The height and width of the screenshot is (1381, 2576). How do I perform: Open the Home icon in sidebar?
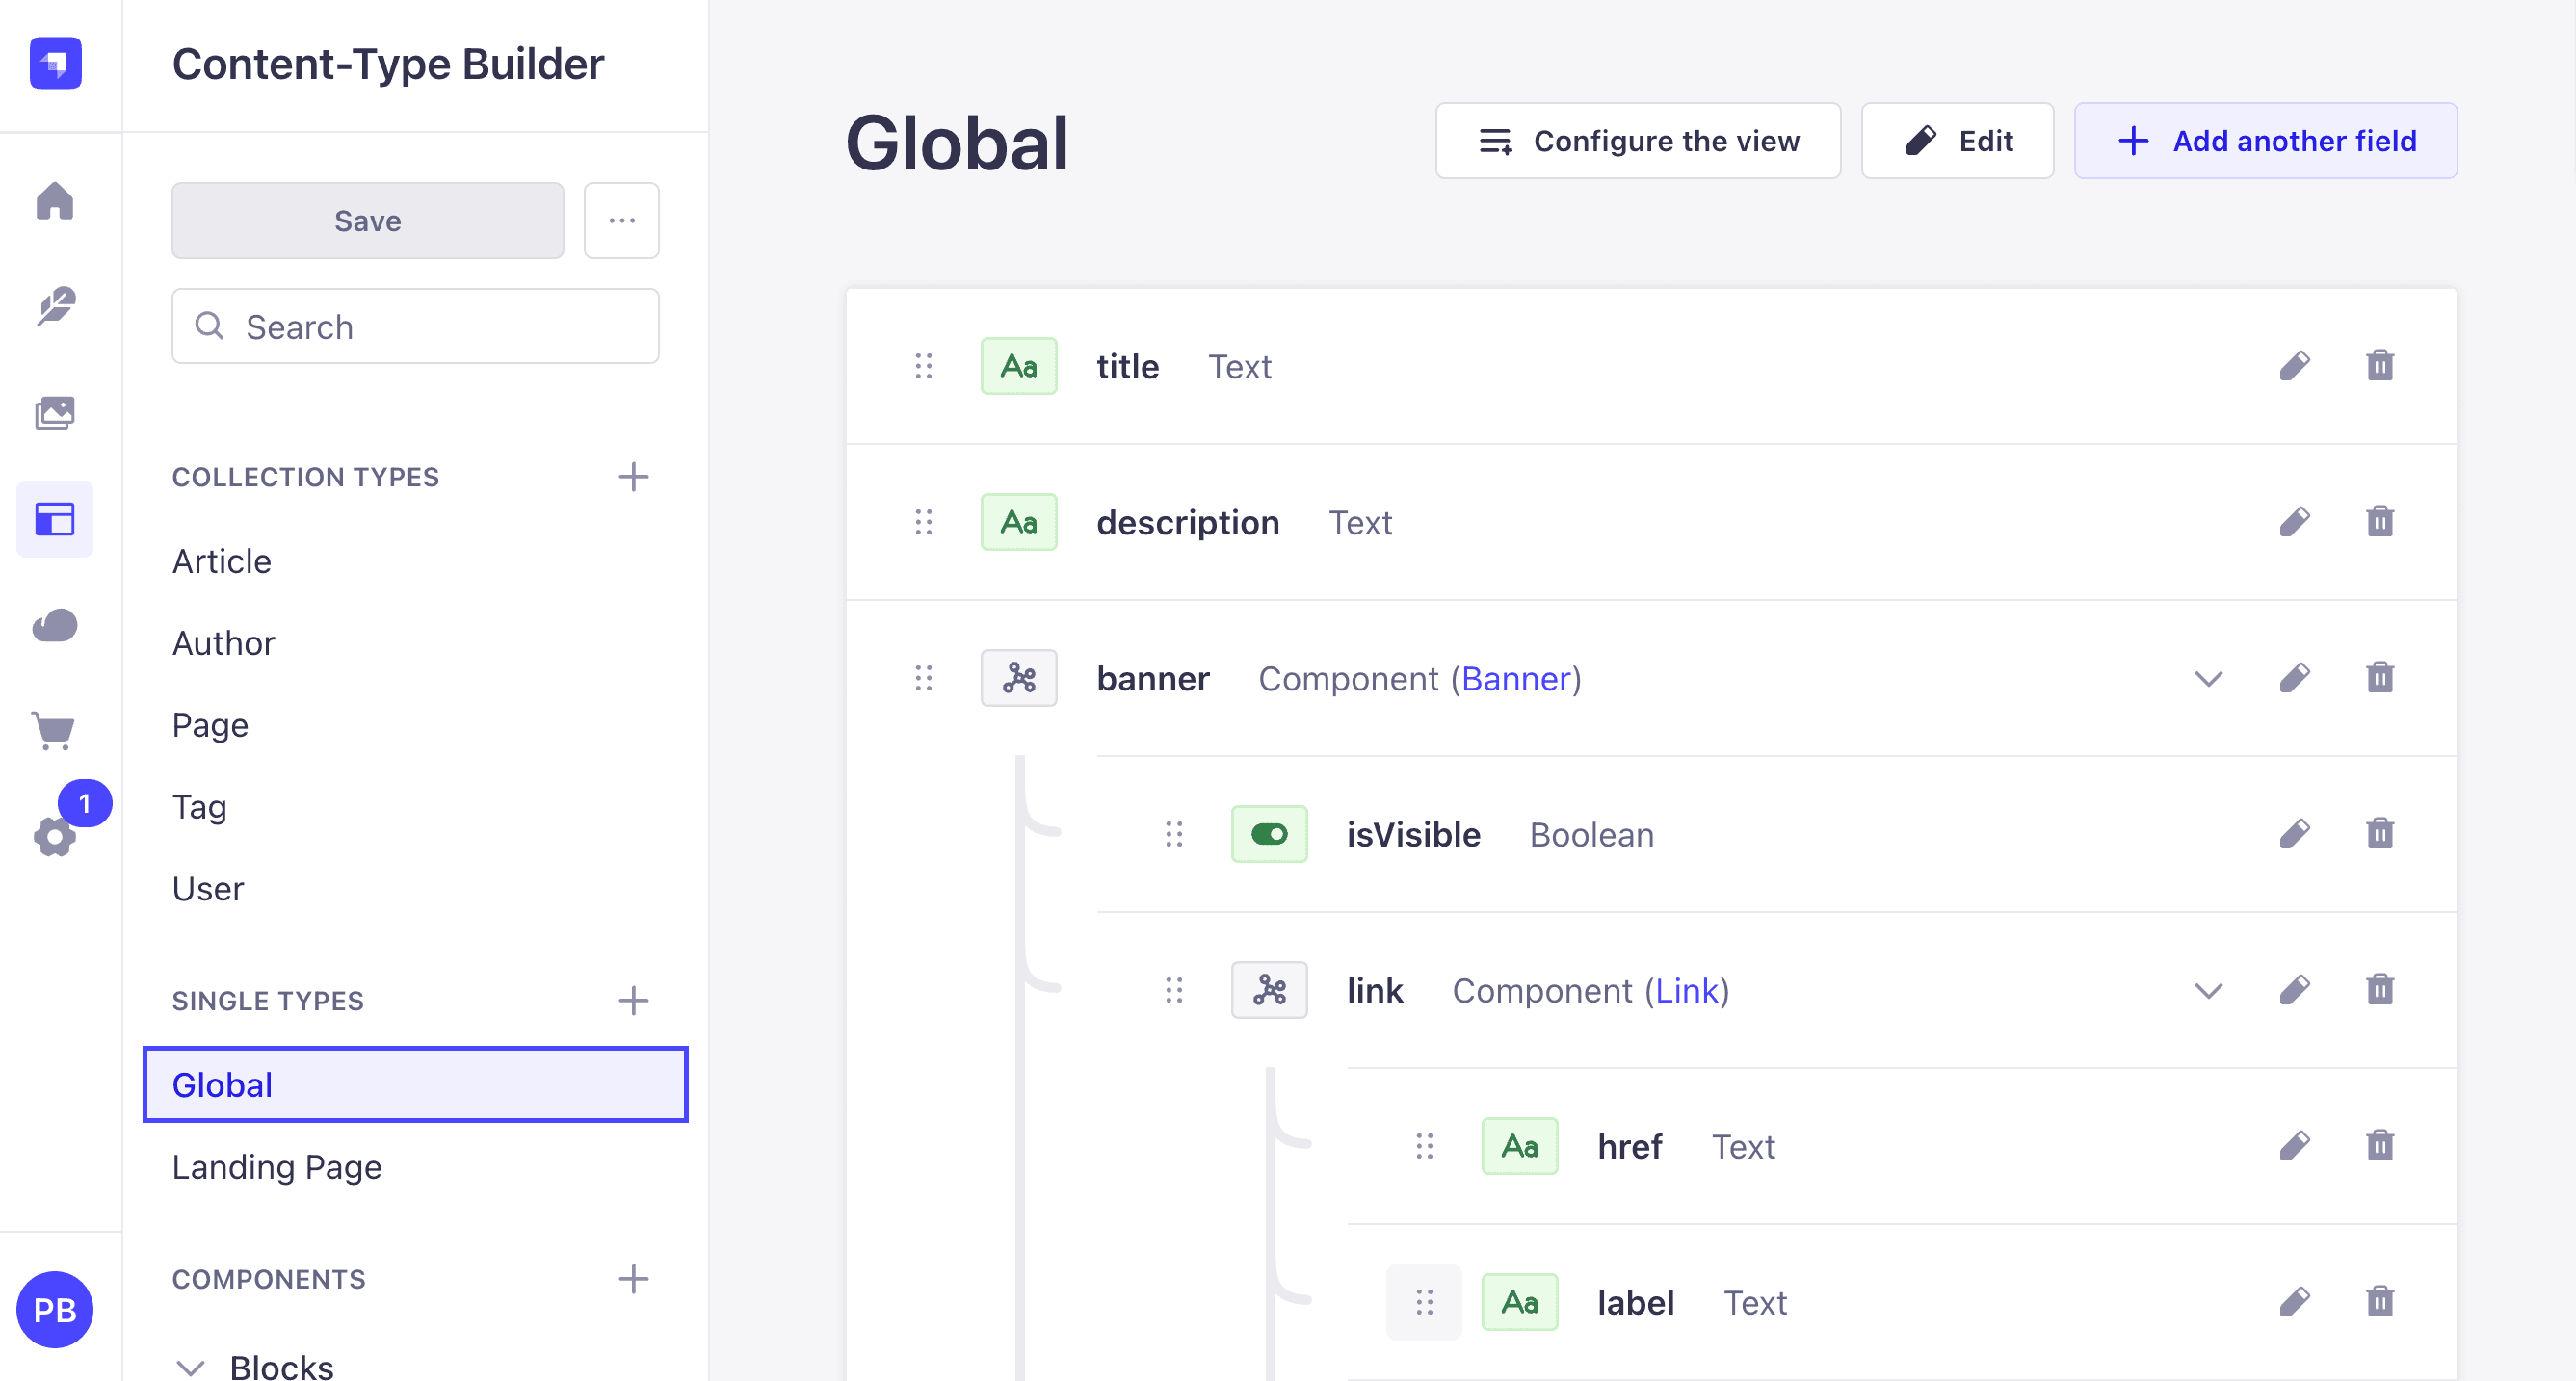55,201
